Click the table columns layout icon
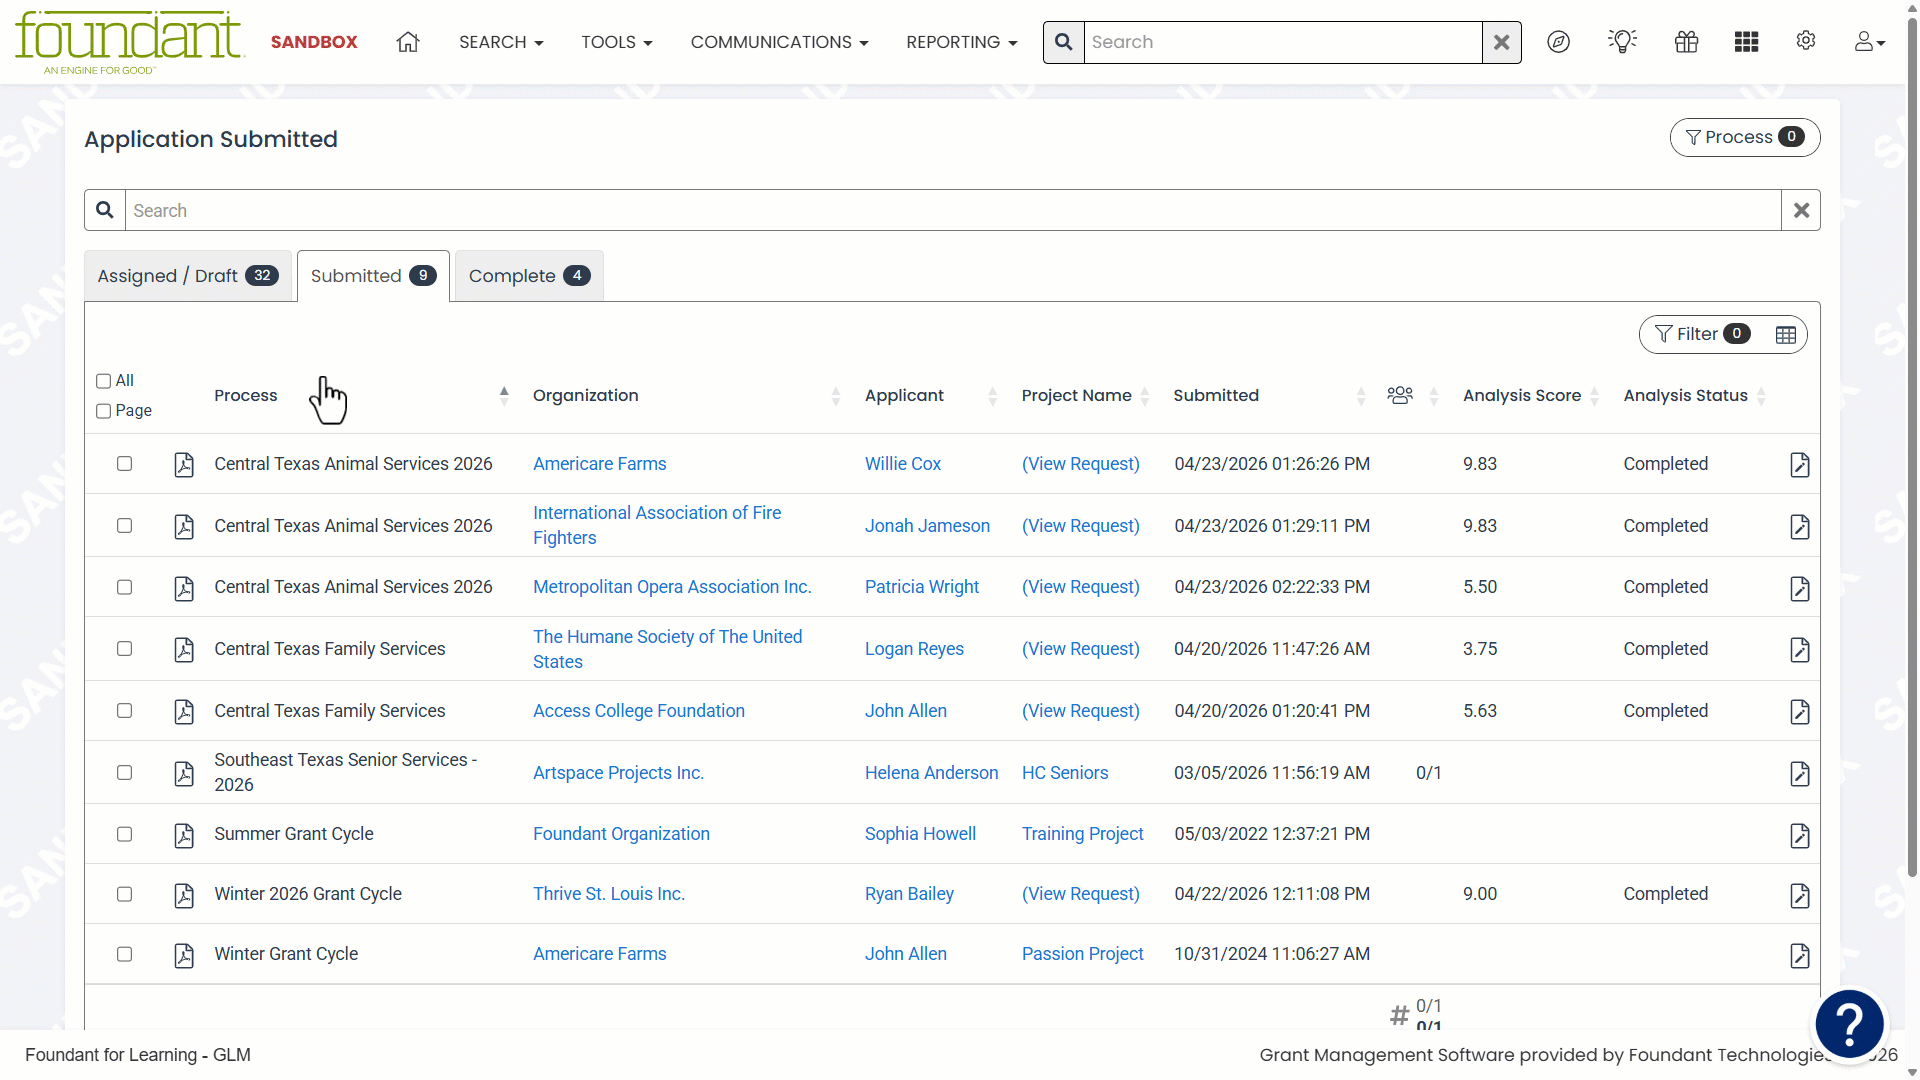This screenshot has width=1920, height=1080. pos(1786,335)
